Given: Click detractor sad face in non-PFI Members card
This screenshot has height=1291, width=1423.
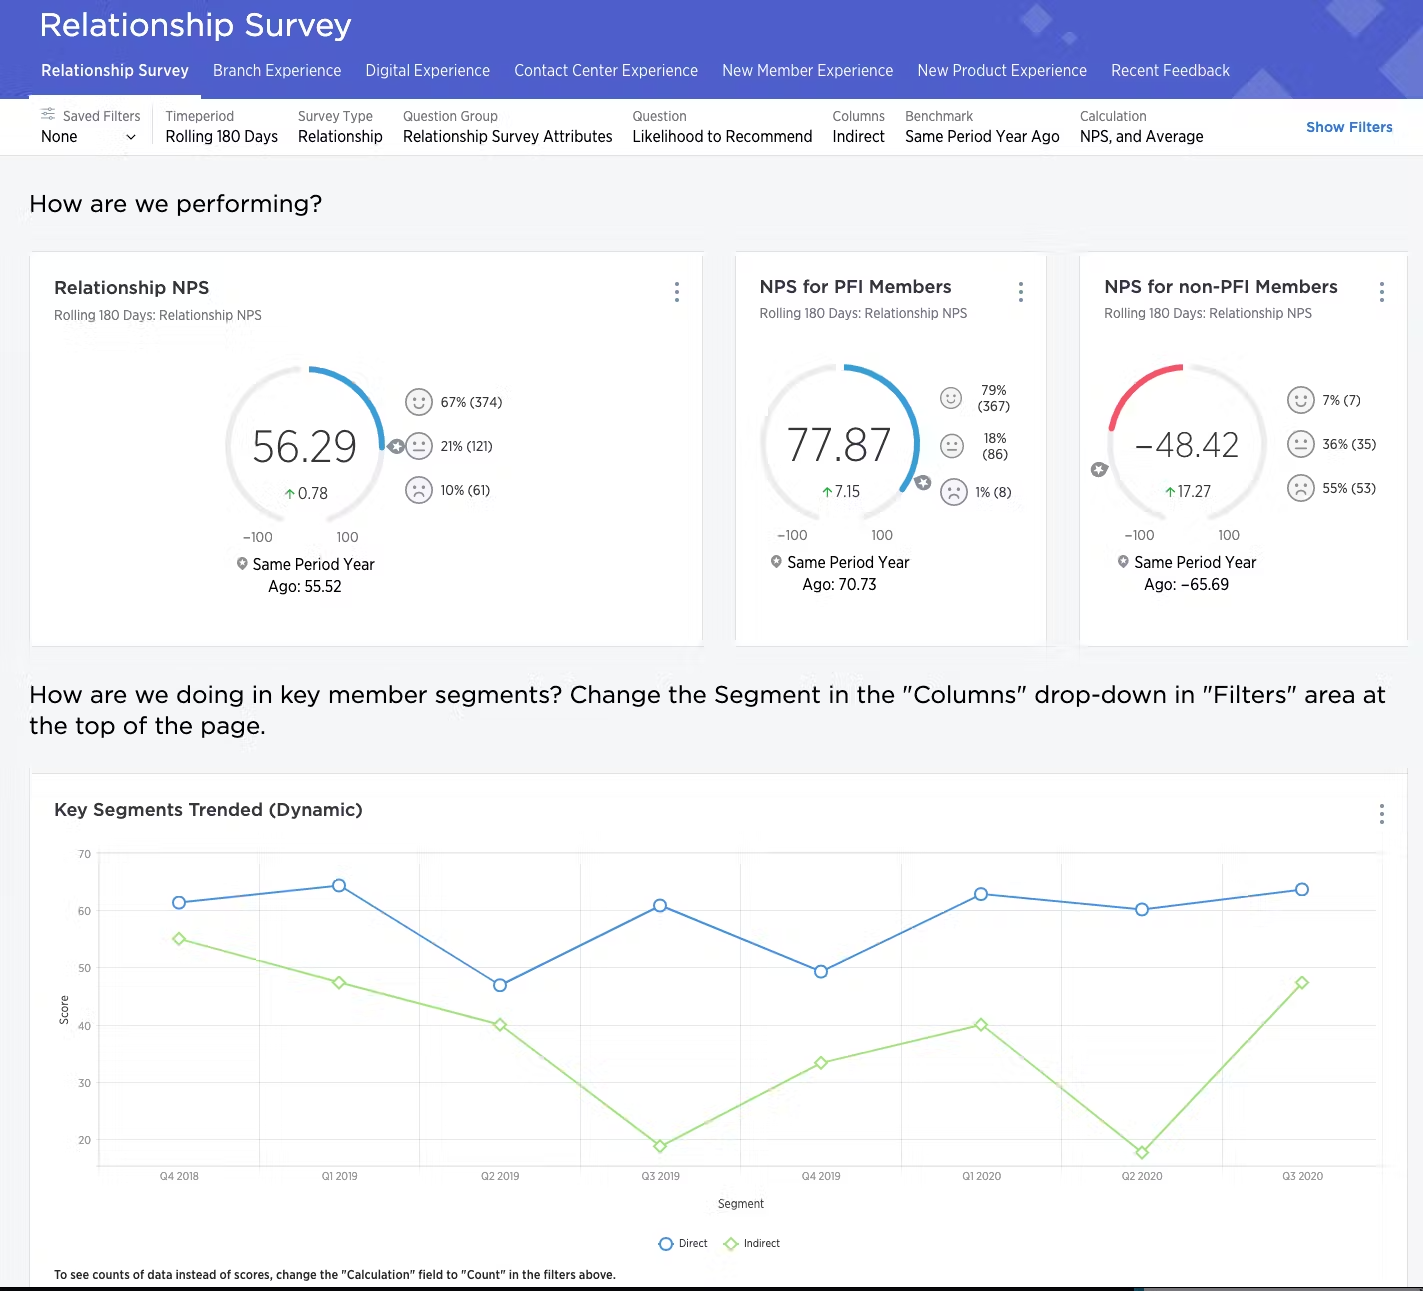Looking at the screenshot, I should click(x=1300, y=488).
